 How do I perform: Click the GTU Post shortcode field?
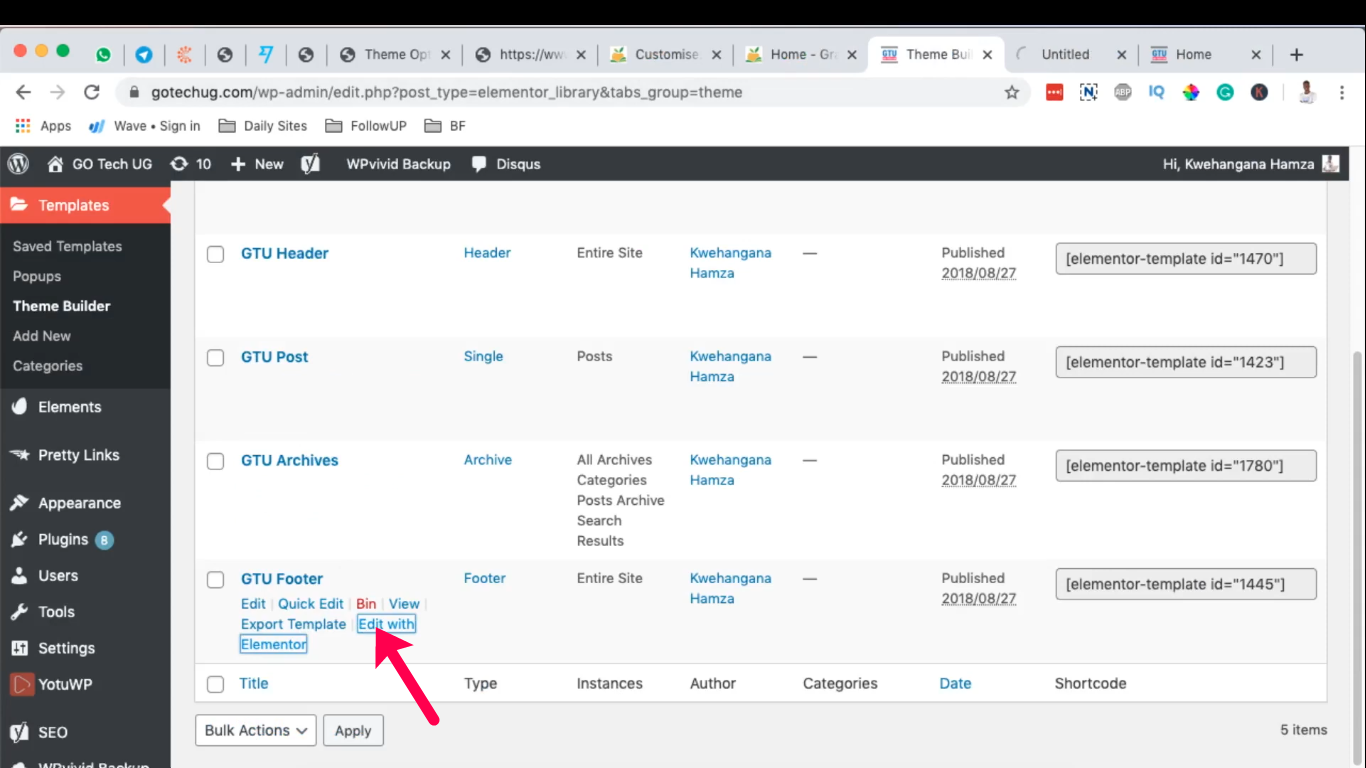1186,362
